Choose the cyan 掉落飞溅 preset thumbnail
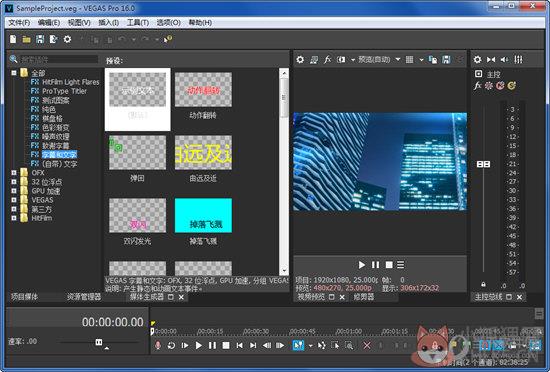Image resolution: width=550 pixels, height=372 pixels. [203, 215]
